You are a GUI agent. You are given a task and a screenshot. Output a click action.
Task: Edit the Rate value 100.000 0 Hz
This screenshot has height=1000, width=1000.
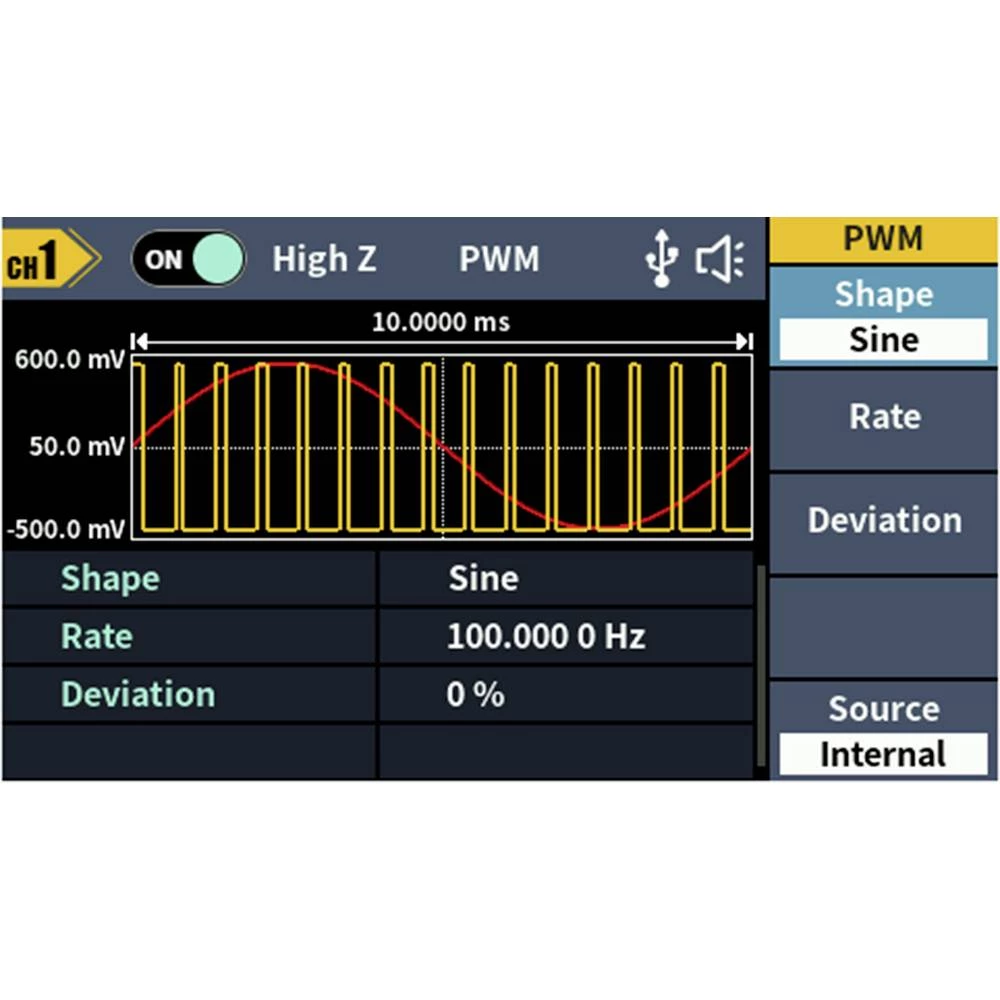tap(546, 636)
